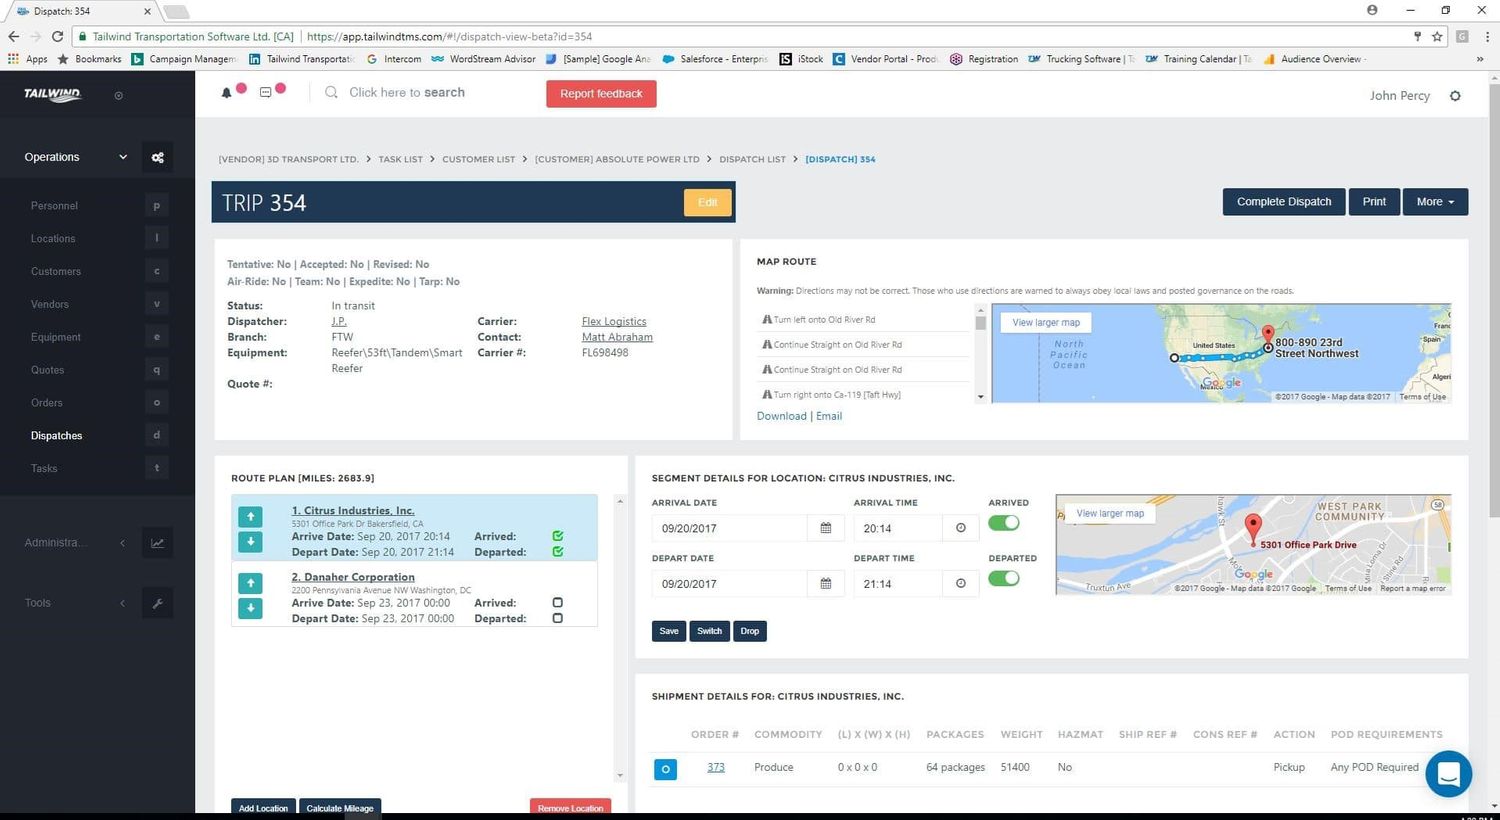Image resolution: width=1500 pixels, height=820 pixels.
Task: Click the settings gear near John Percy
Action: (1455, 95)
